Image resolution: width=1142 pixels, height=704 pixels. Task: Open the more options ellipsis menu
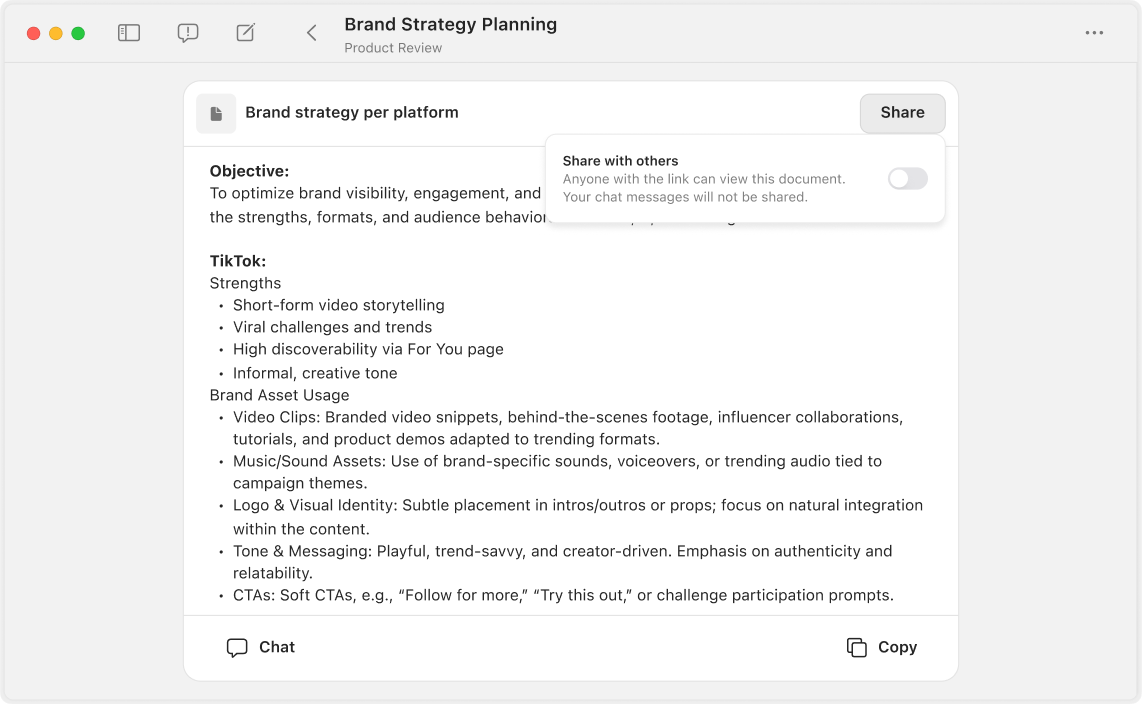(x=1094, y=33)
